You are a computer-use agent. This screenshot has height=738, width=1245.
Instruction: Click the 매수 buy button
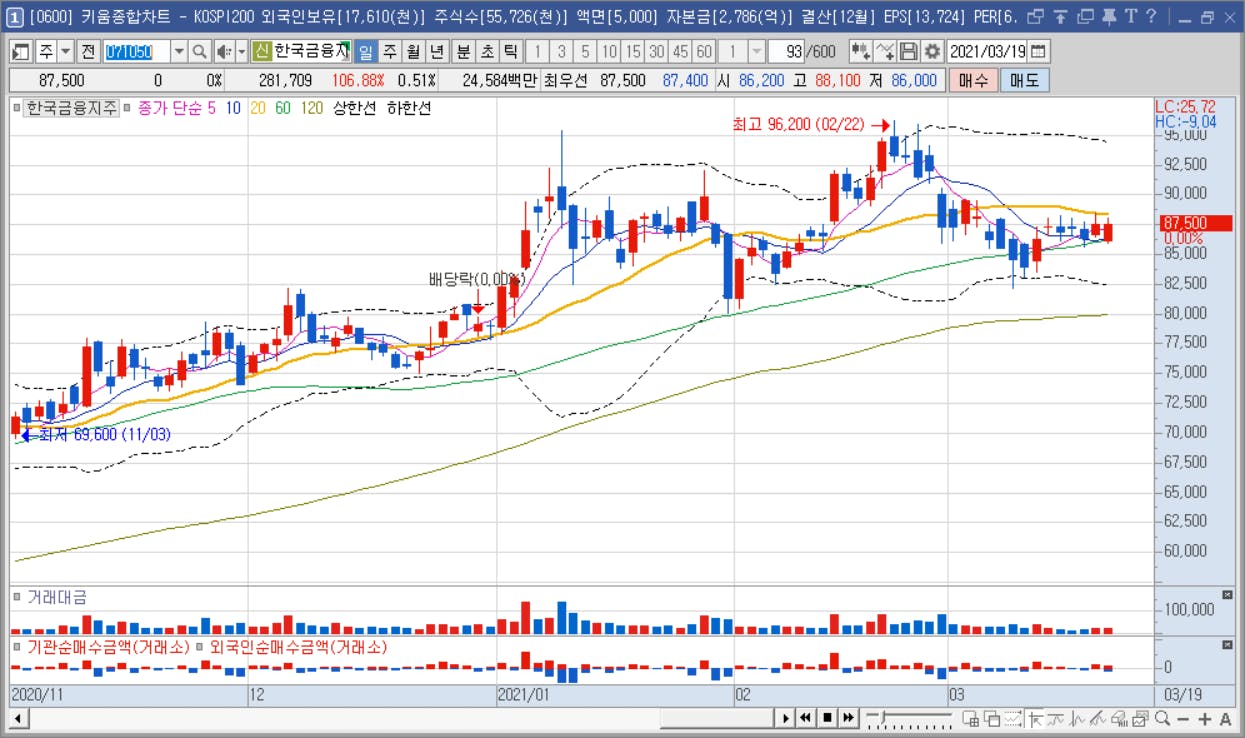(x=973, y=81)
